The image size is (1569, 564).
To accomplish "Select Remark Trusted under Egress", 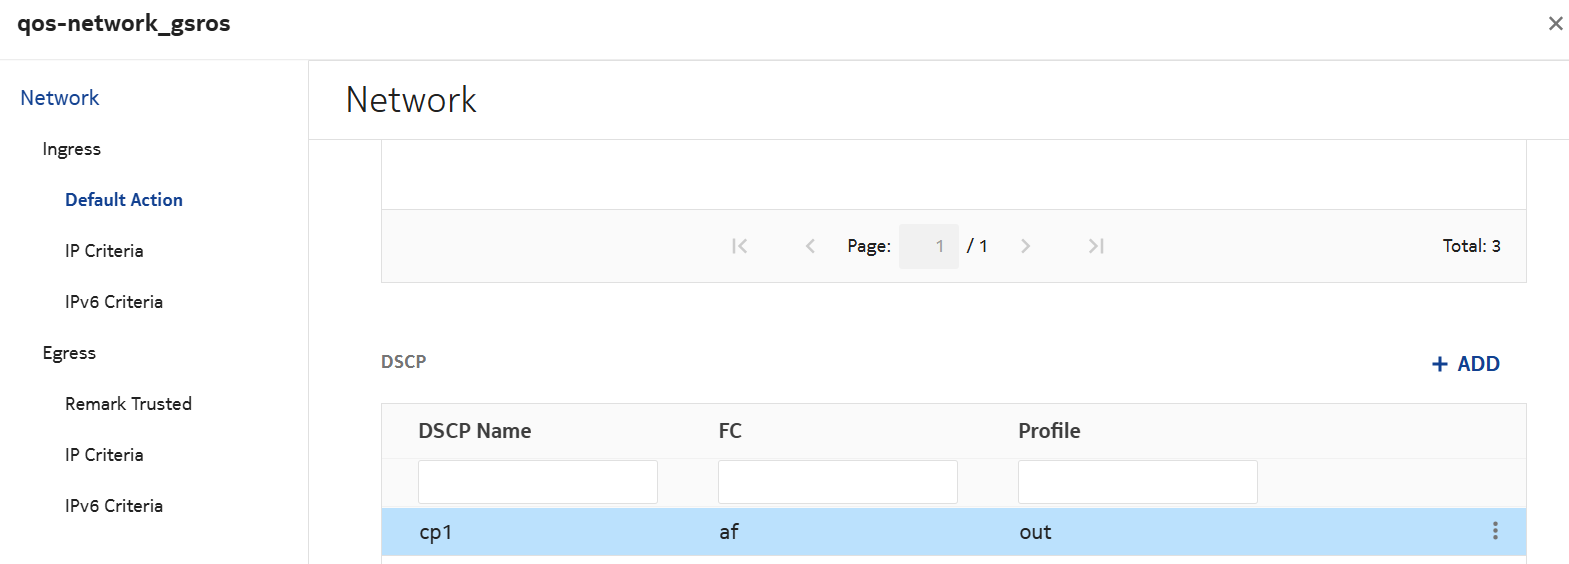I will (x=128, y=404).
